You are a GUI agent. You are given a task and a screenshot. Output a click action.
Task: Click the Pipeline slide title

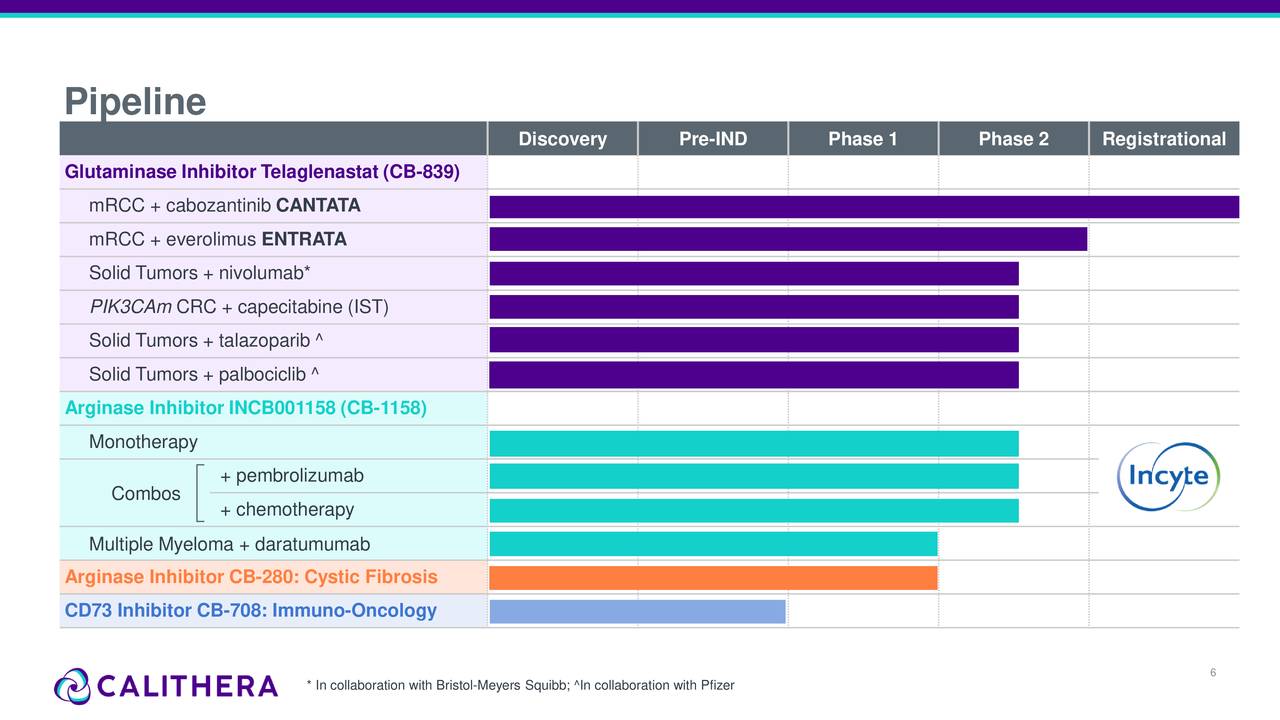[135, 101]
